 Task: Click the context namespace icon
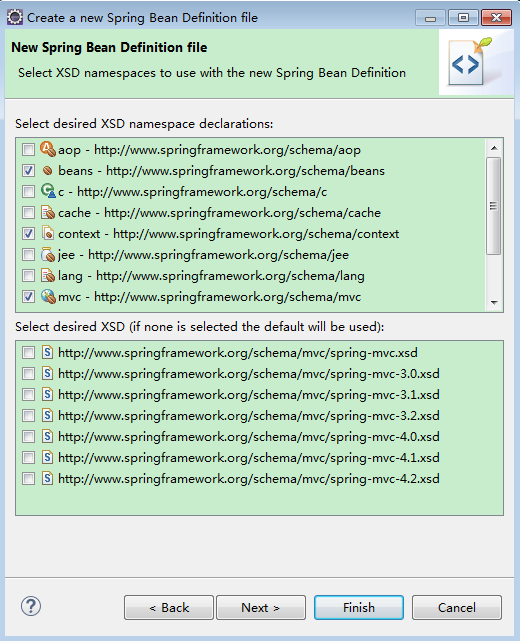point(48,233)
